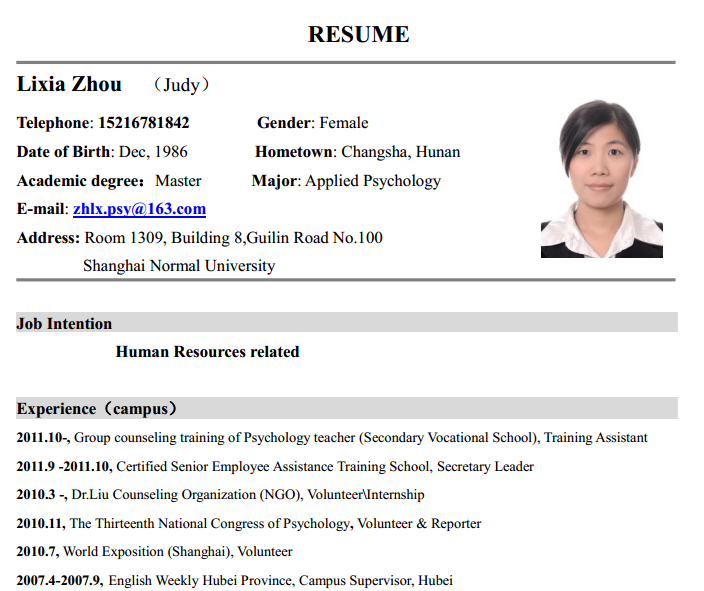Click the Experience (campus) section header

click(97, 408)
